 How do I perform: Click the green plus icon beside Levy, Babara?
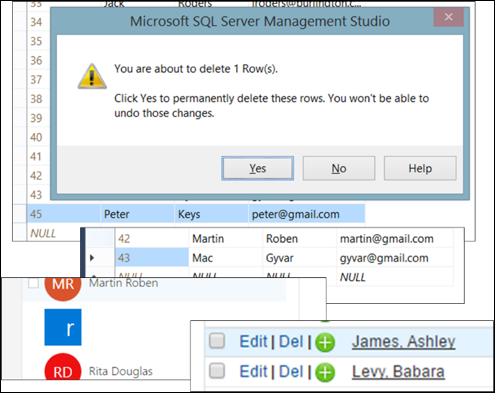point(325,372)
